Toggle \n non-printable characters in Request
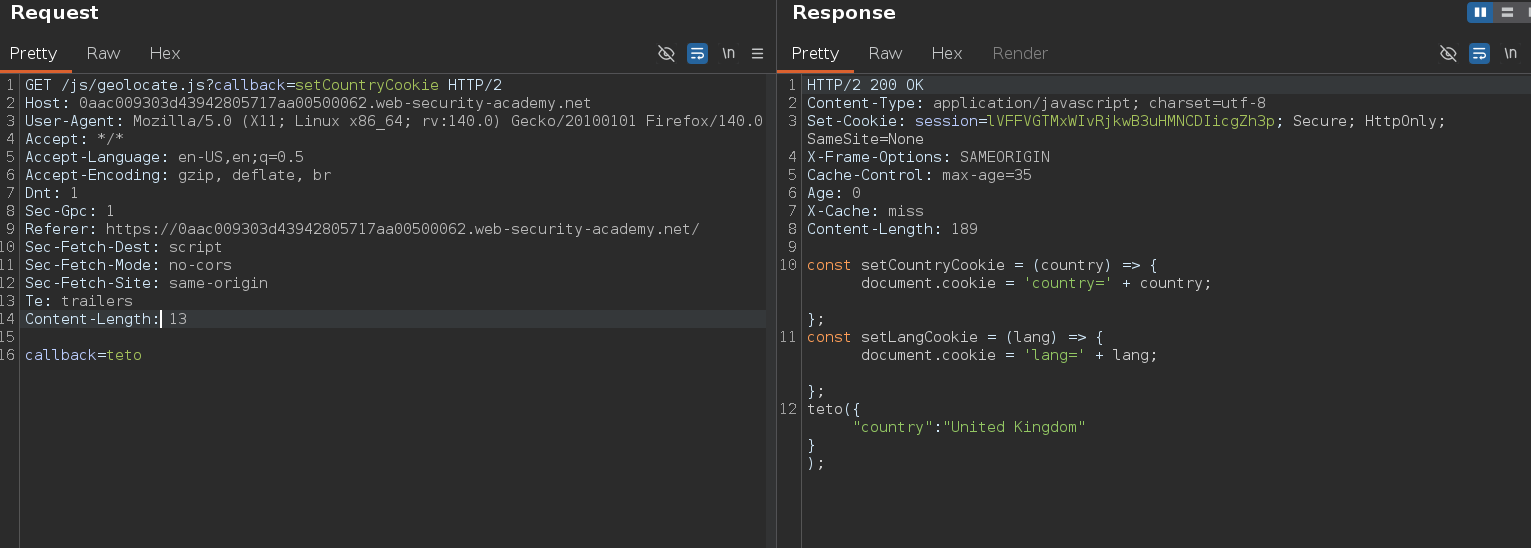 click(729, 53)
